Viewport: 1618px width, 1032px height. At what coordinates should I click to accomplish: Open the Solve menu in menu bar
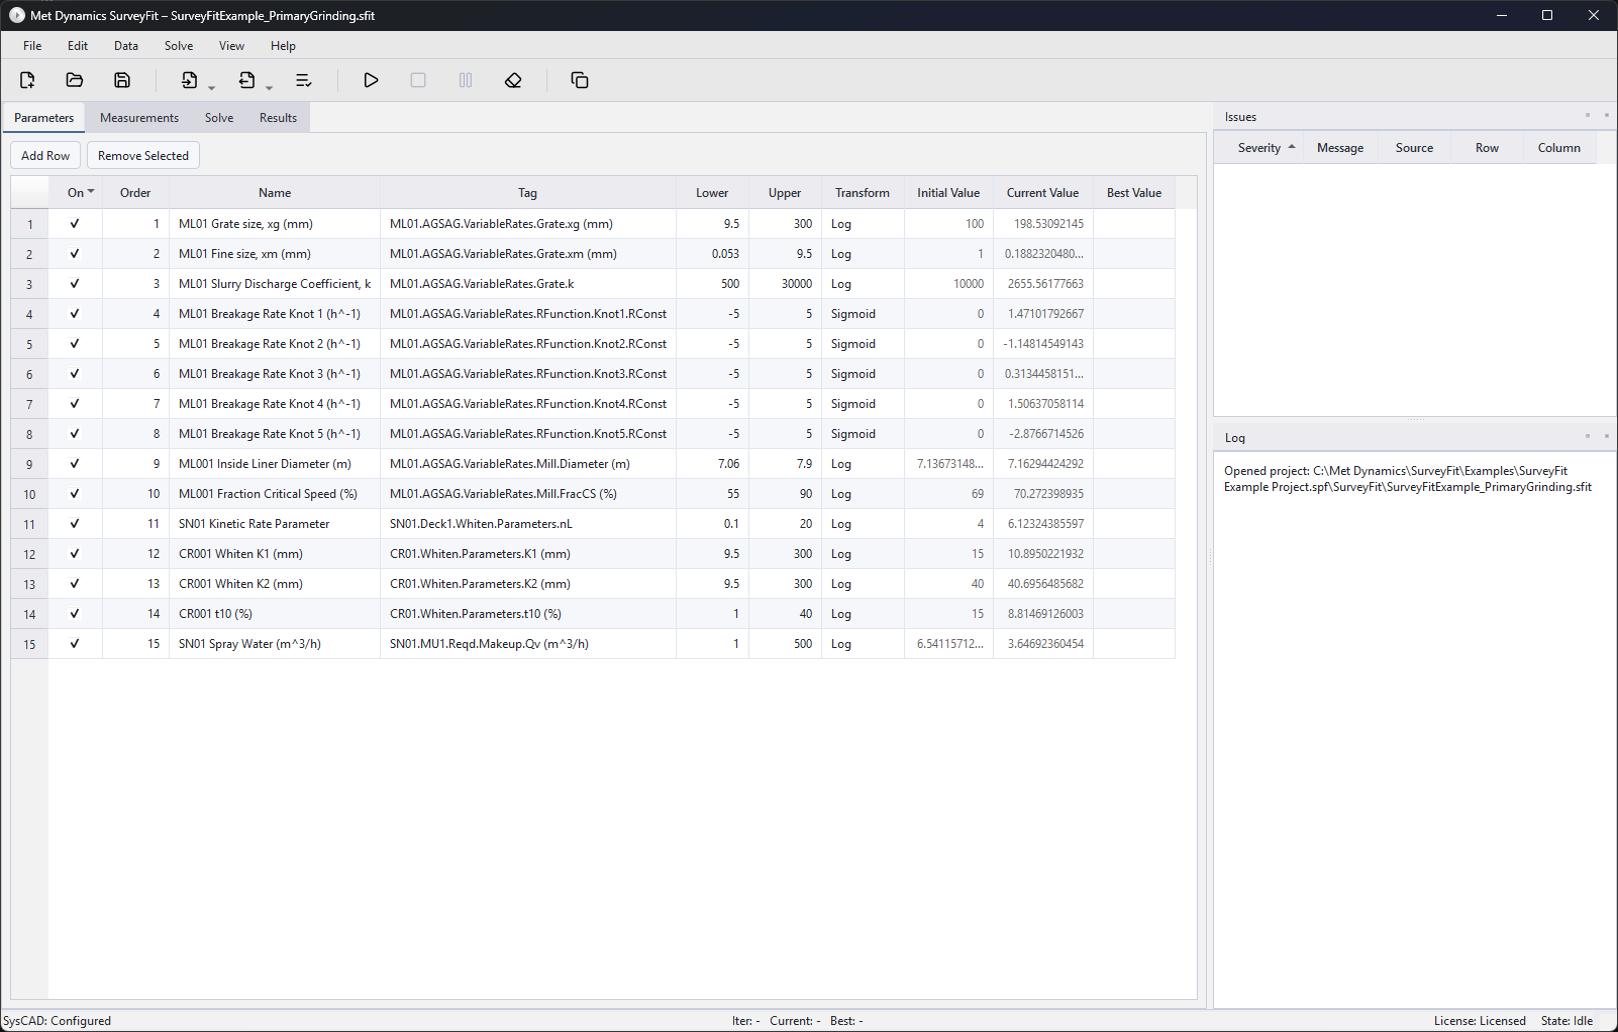point(178,46)
